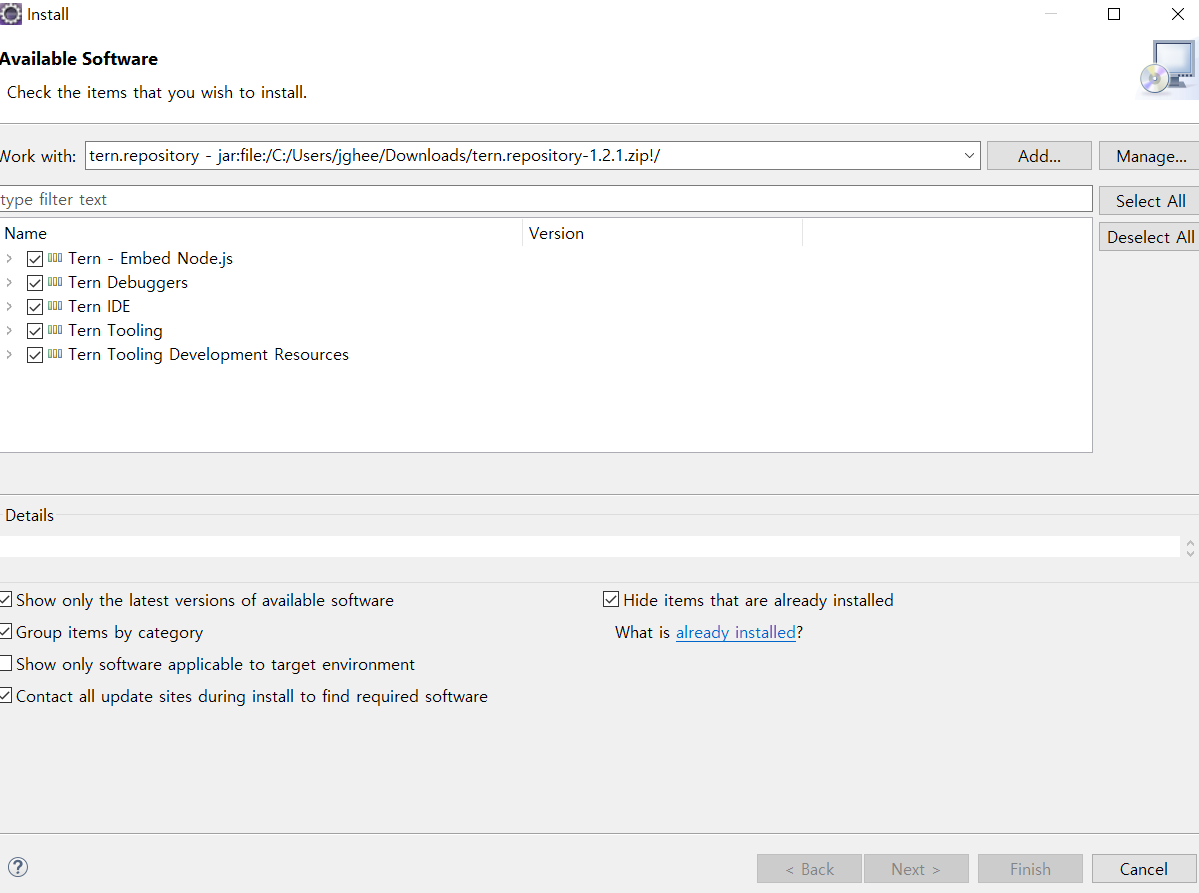Click the Manage... button
The width and height of the screenshot is (1199, 893).
pos(1149,156)
